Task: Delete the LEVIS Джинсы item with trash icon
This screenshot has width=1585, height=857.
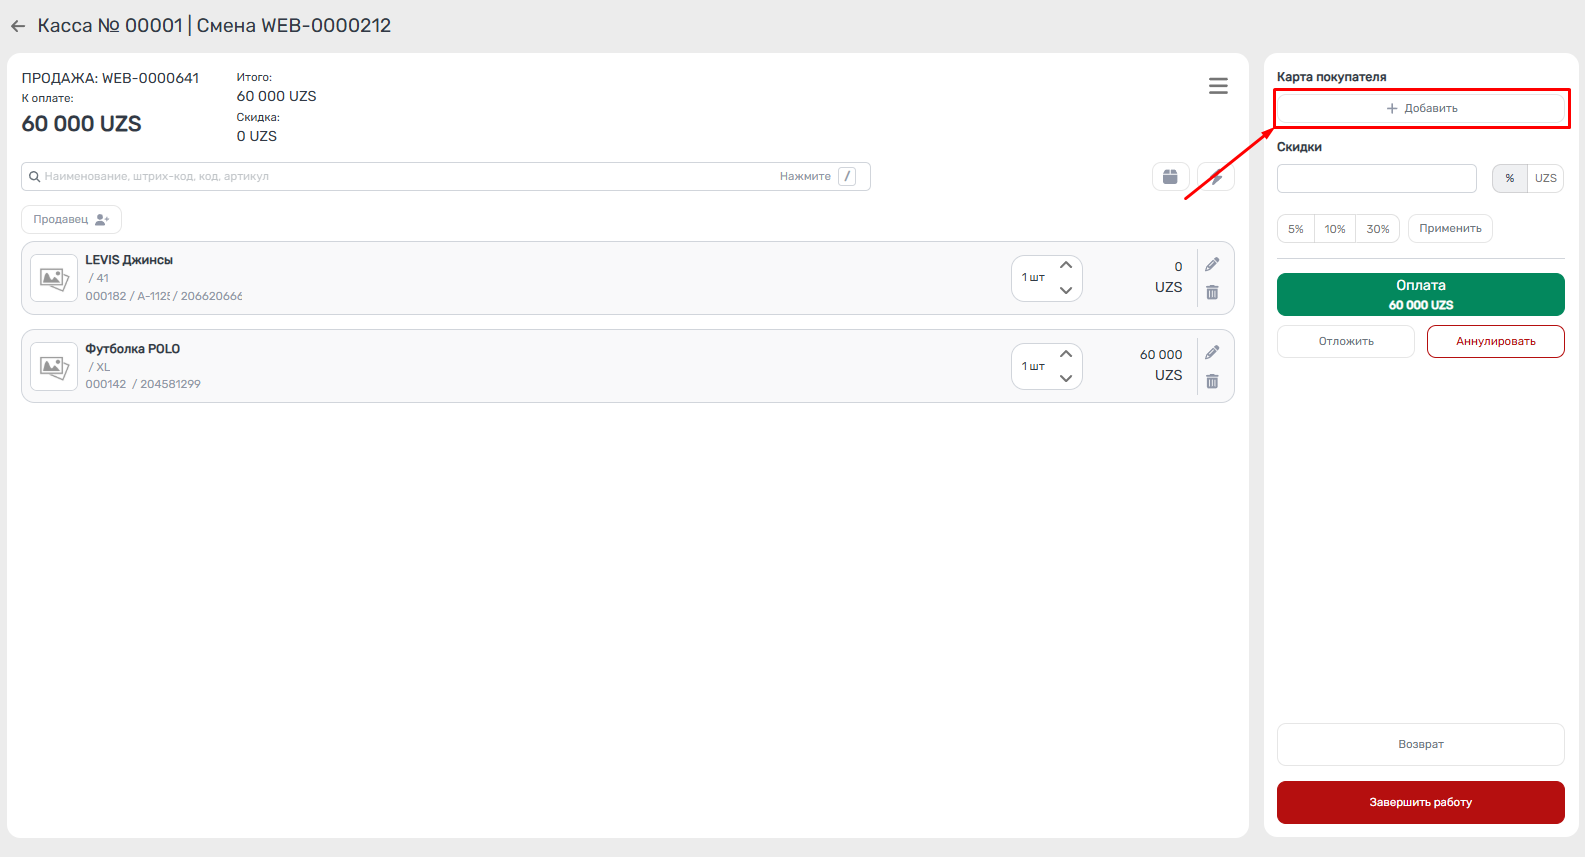Action: 1212,293
